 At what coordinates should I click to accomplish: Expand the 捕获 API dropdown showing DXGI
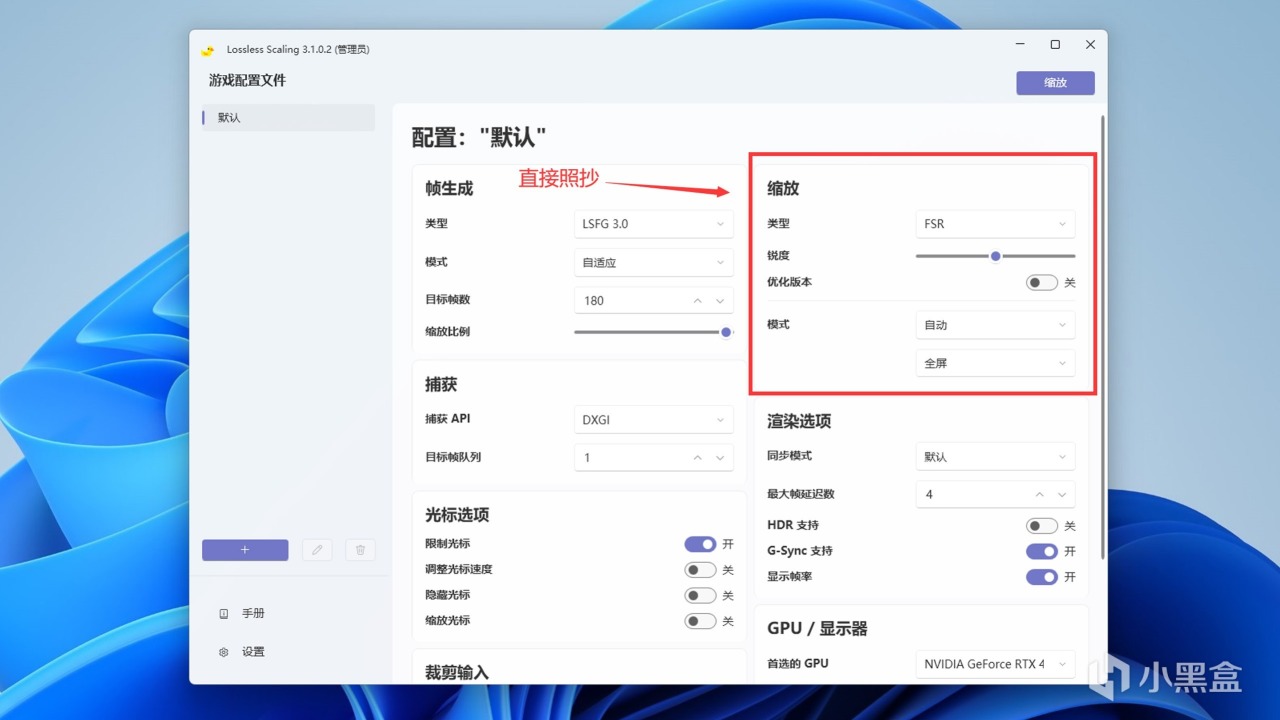point(654,420)
